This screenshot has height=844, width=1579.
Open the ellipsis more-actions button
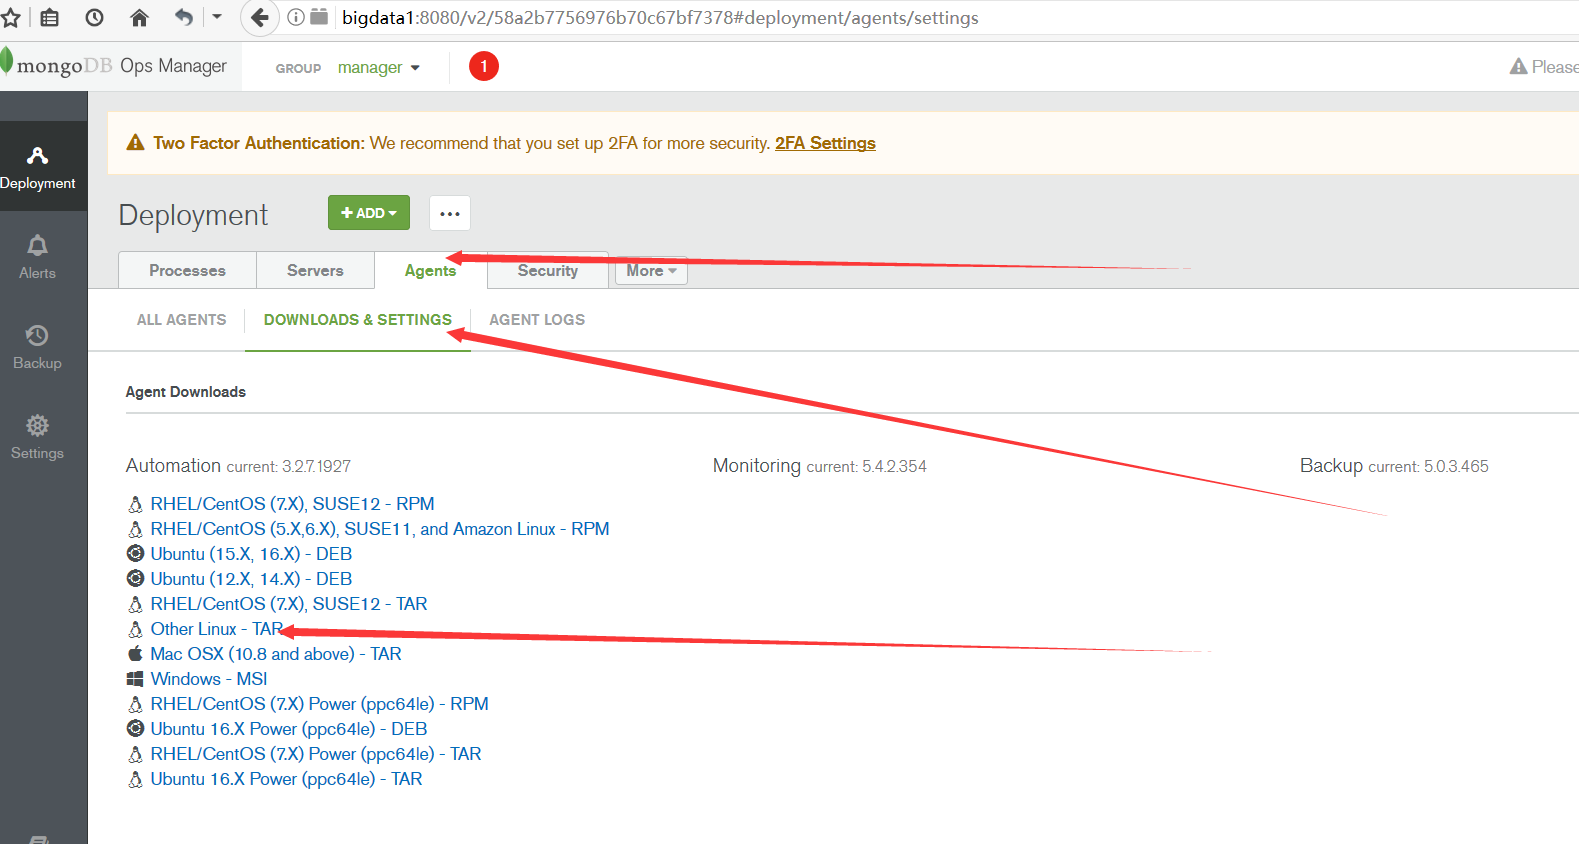pyautogui.click(x=450, y=213)
